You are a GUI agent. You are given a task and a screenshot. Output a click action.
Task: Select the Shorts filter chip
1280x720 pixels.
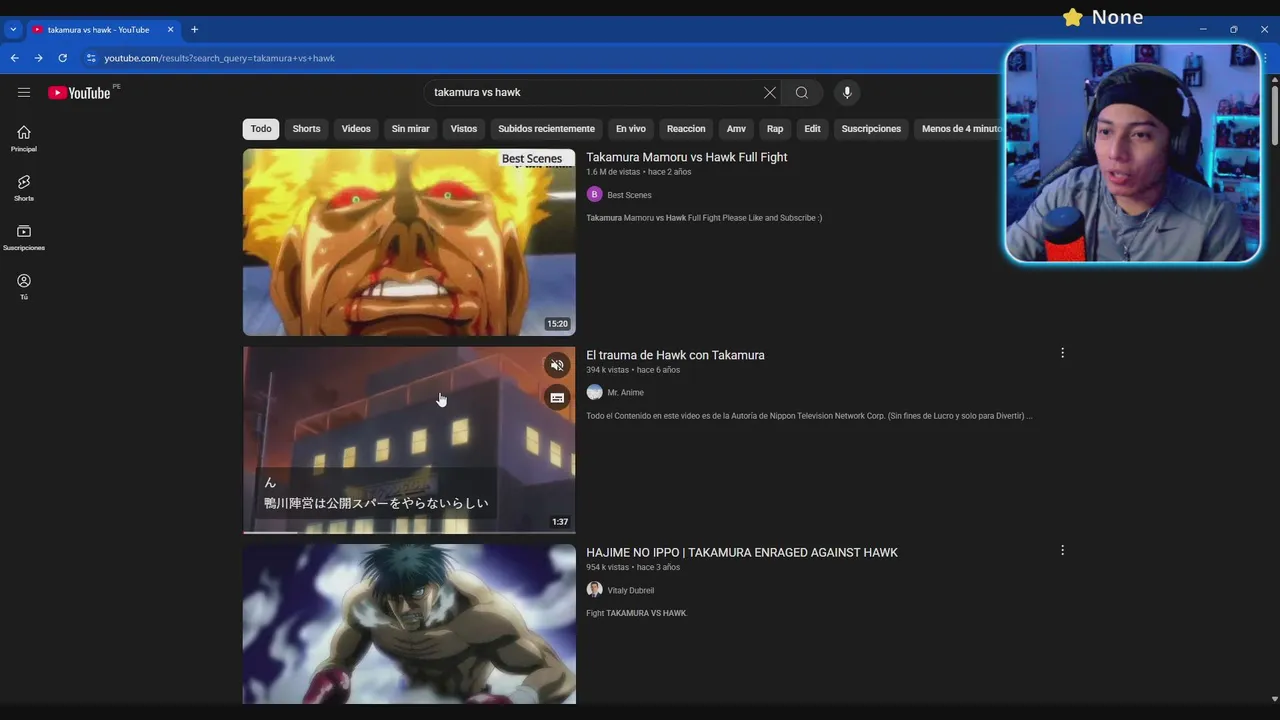(x=306, y=129)
